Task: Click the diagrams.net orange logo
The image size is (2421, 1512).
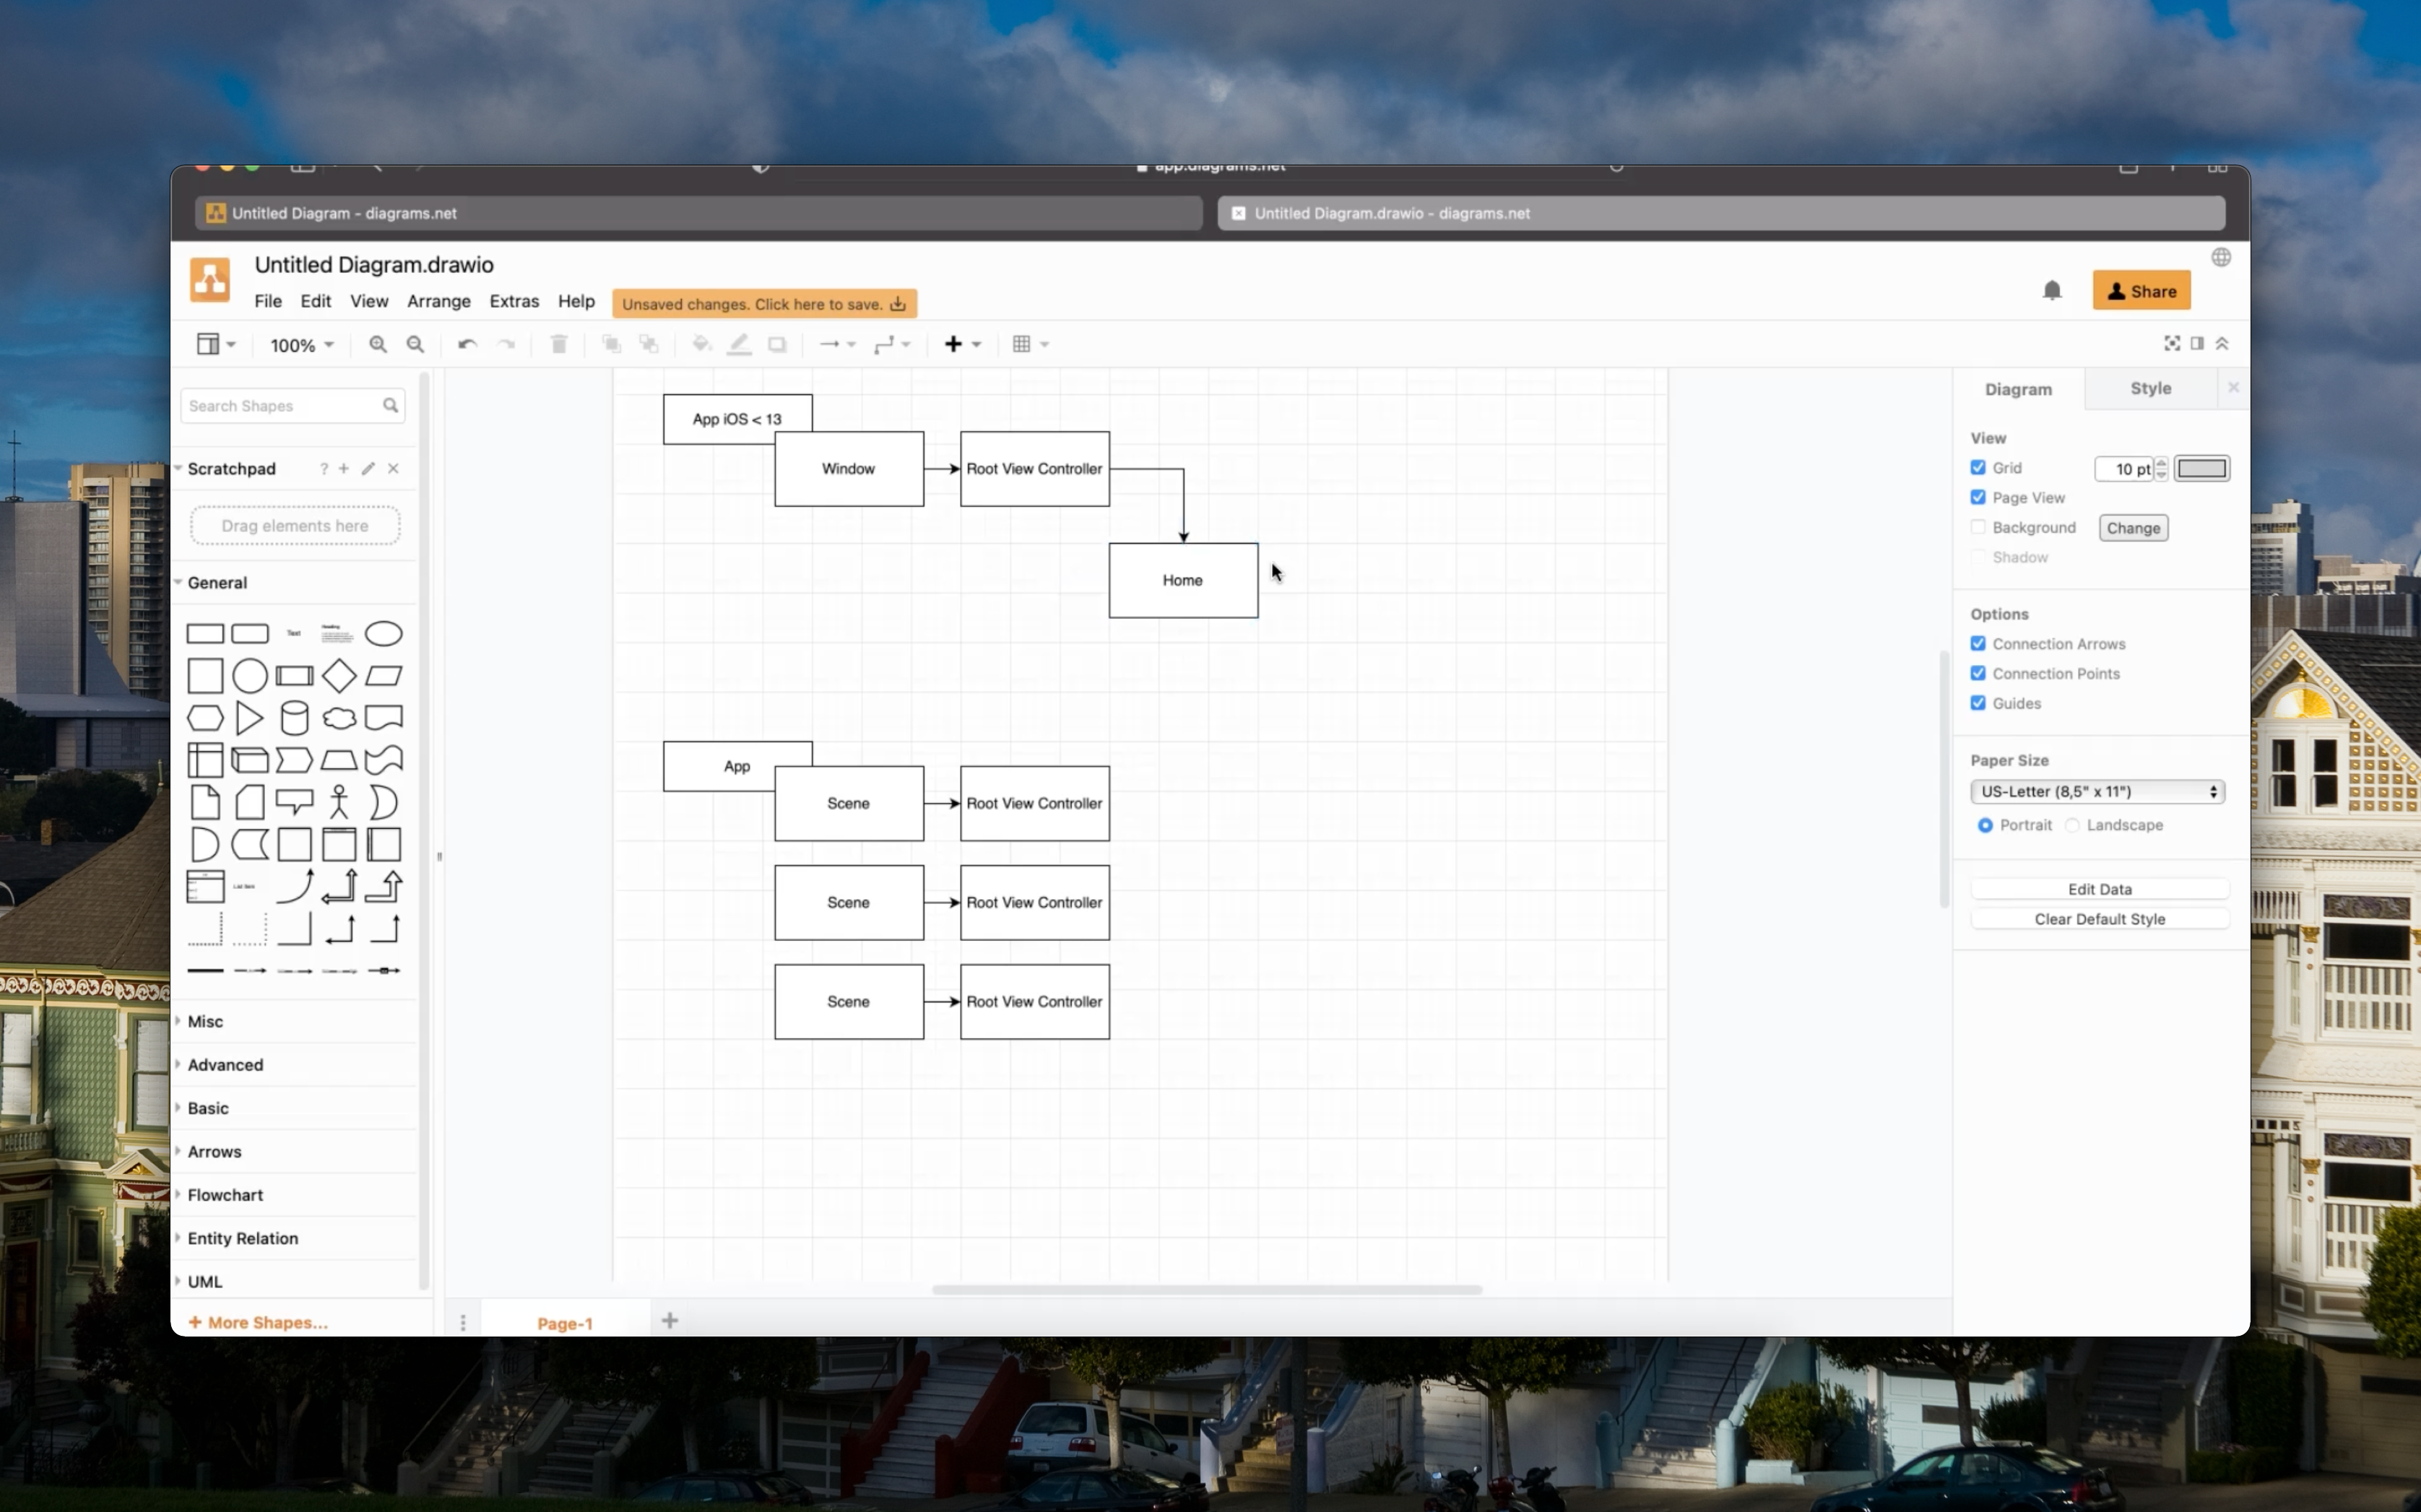Action: tap(210, 279)
